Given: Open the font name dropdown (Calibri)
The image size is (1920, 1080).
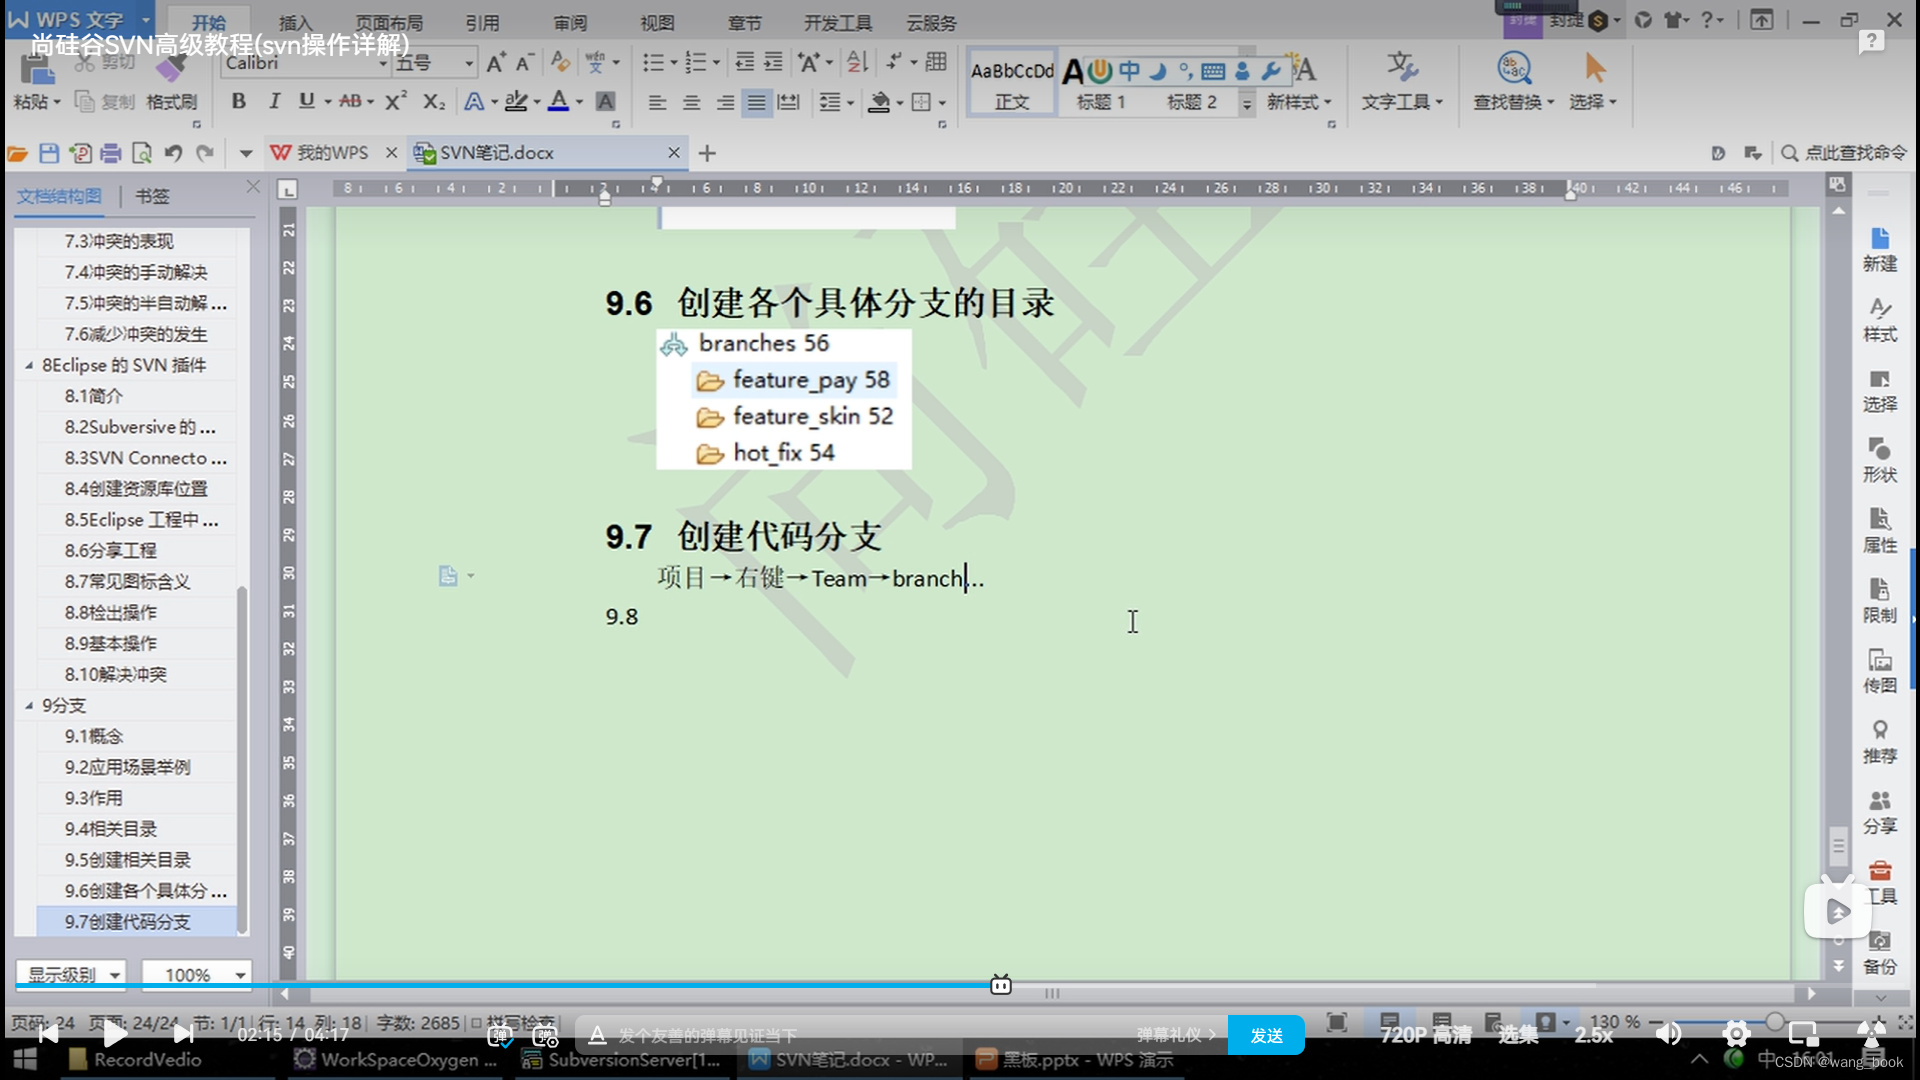Looking at the screenshot, I should pyautogui.click(x=383, y=63).
